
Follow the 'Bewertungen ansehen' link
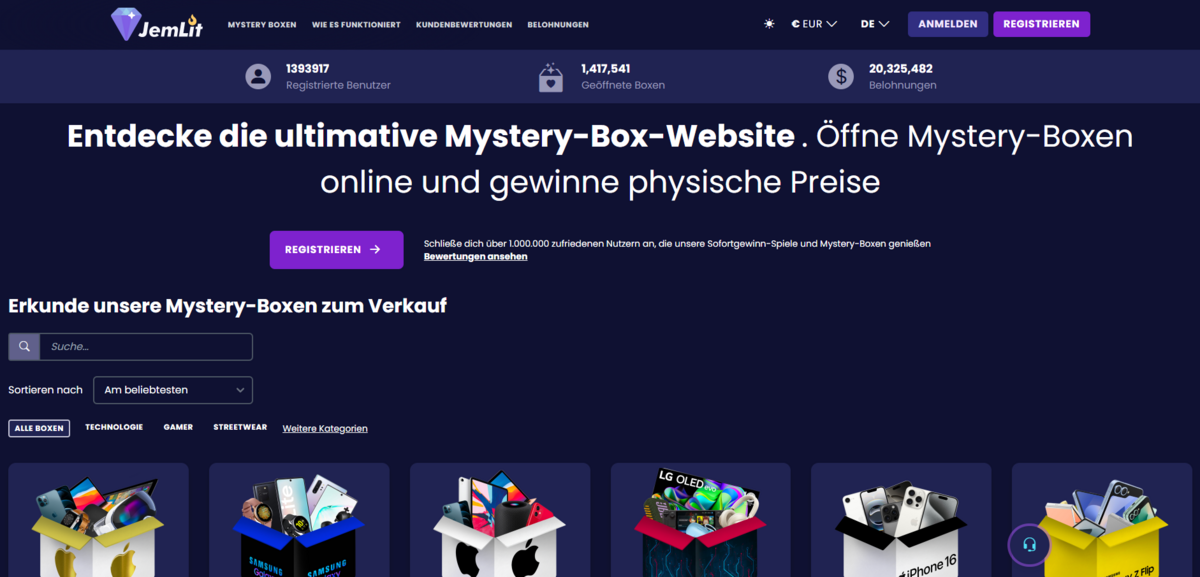(x=475, y=257)
